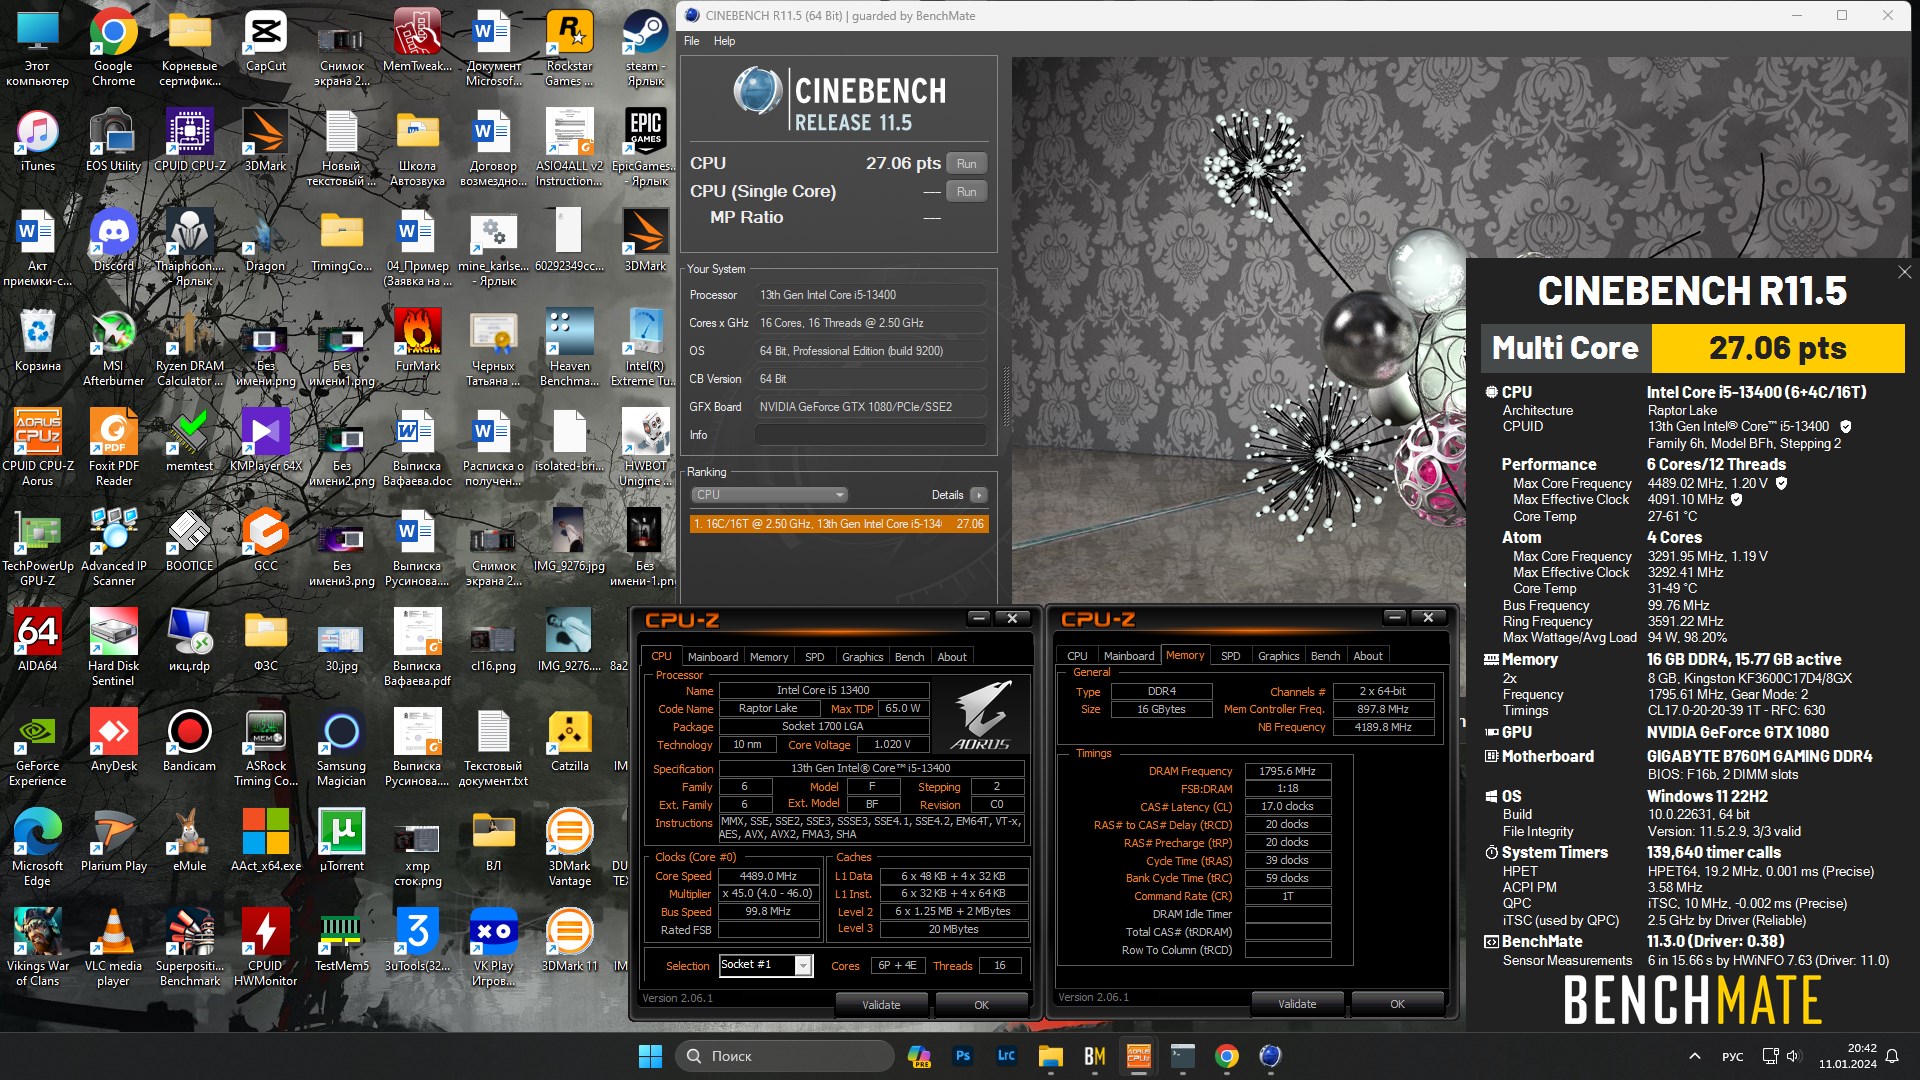Close the BenchMate result overlay
This screenshot has width=1920, height=1080.
[x=1904, y=272]
